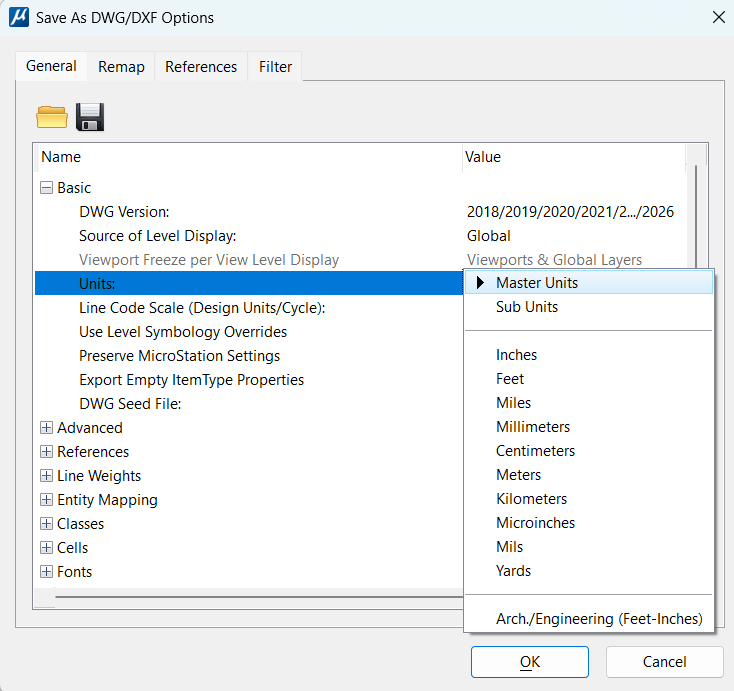Click the open folder icon
Screen dimensions: 734x691
51,117
